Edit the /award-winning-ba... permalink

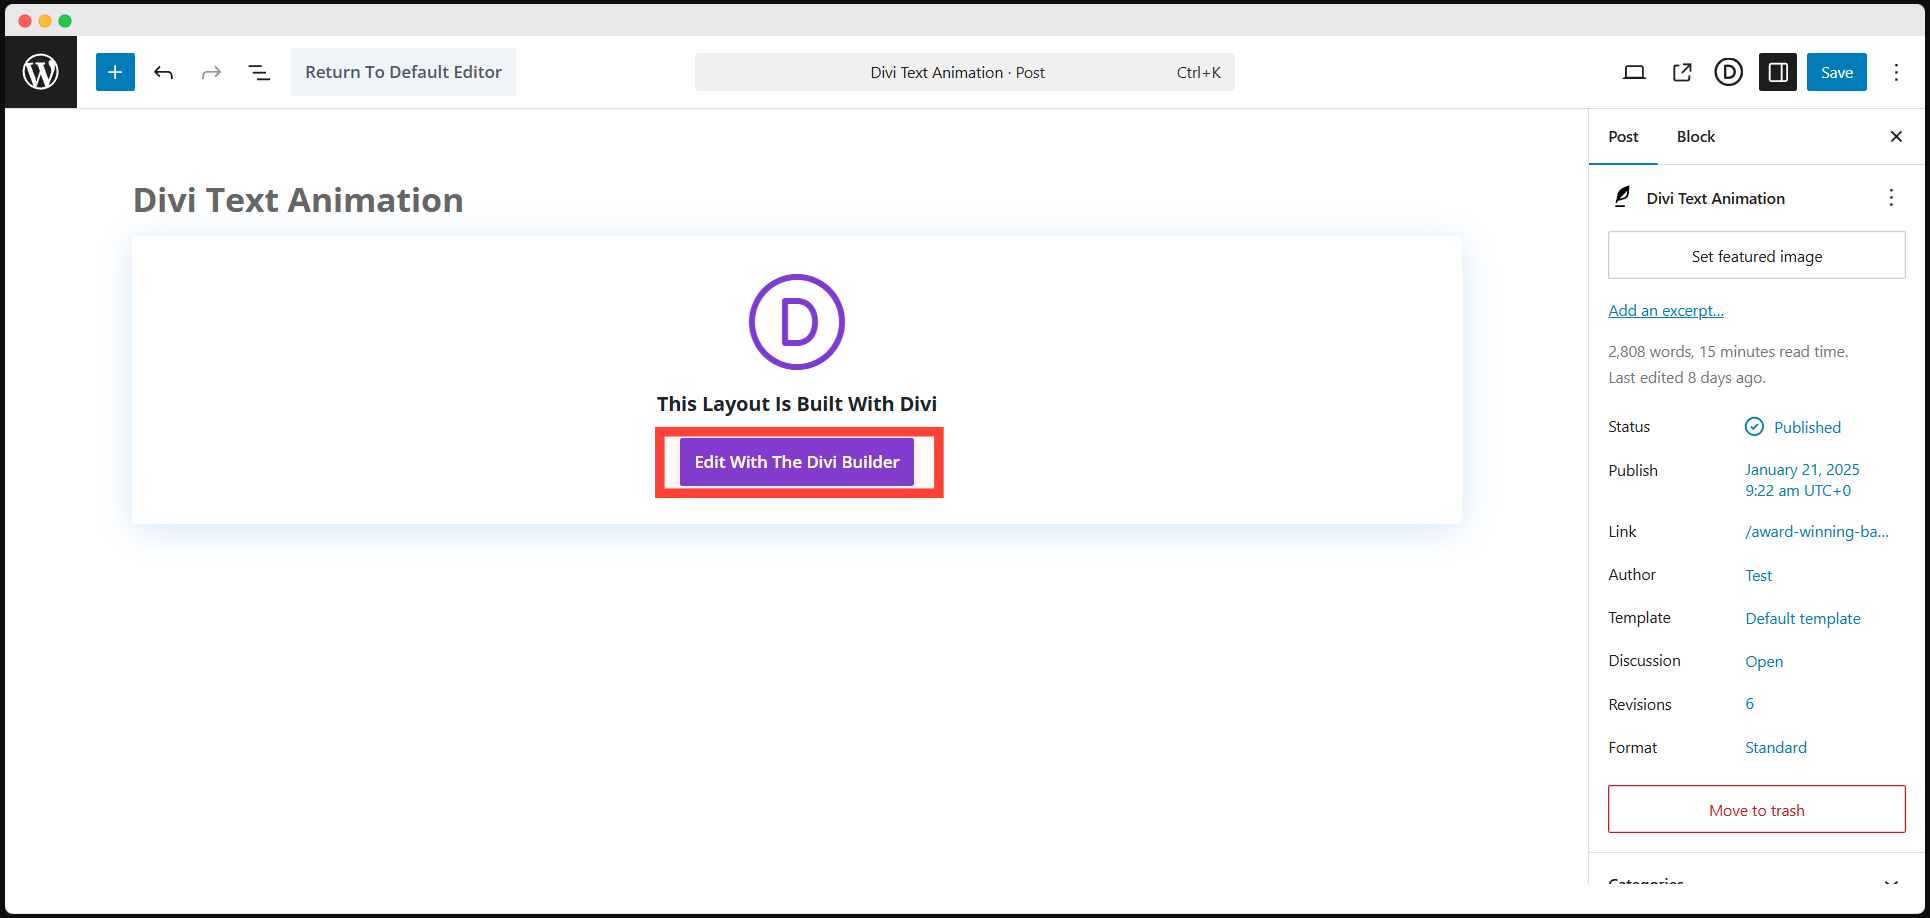1817,532
